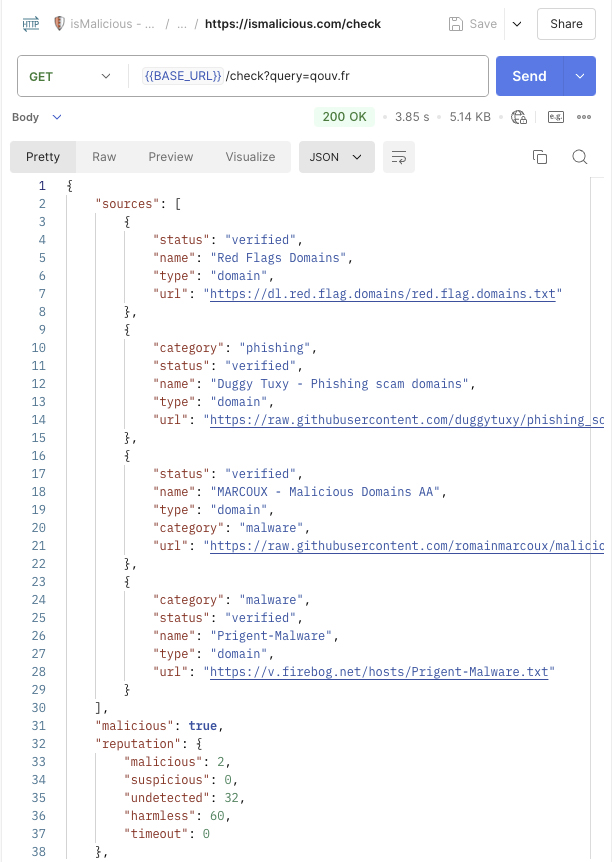This screenshot has width=612, height=862.
Task: Open the Visualize tab
Action: click(x=249, y=157)
